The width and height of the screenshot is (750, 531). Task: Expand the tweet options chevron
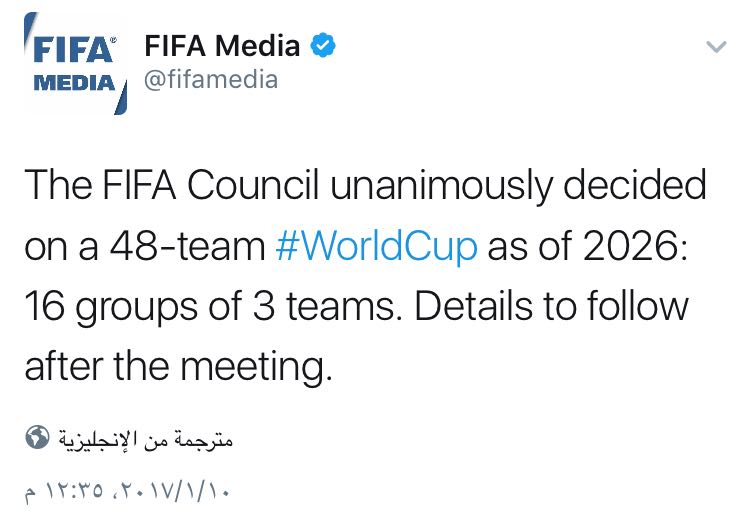716,46
